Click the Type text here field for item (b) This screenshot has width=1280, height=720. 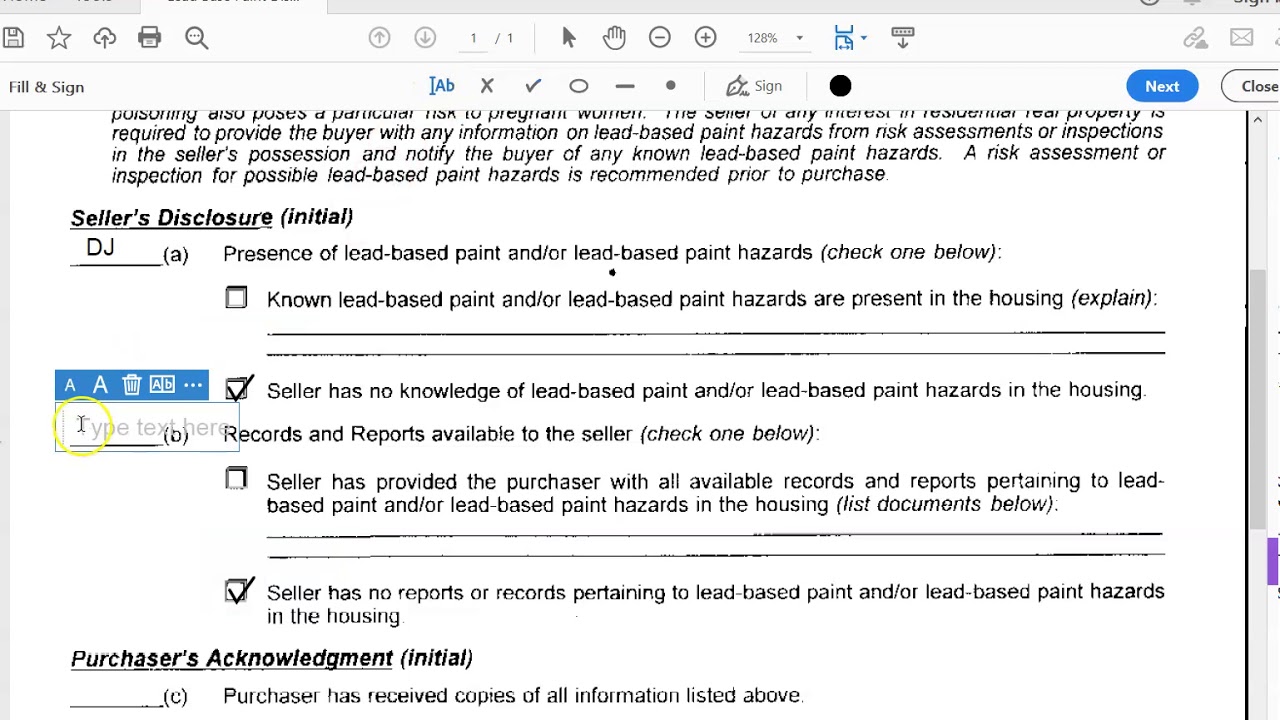[x=147, y=428]
